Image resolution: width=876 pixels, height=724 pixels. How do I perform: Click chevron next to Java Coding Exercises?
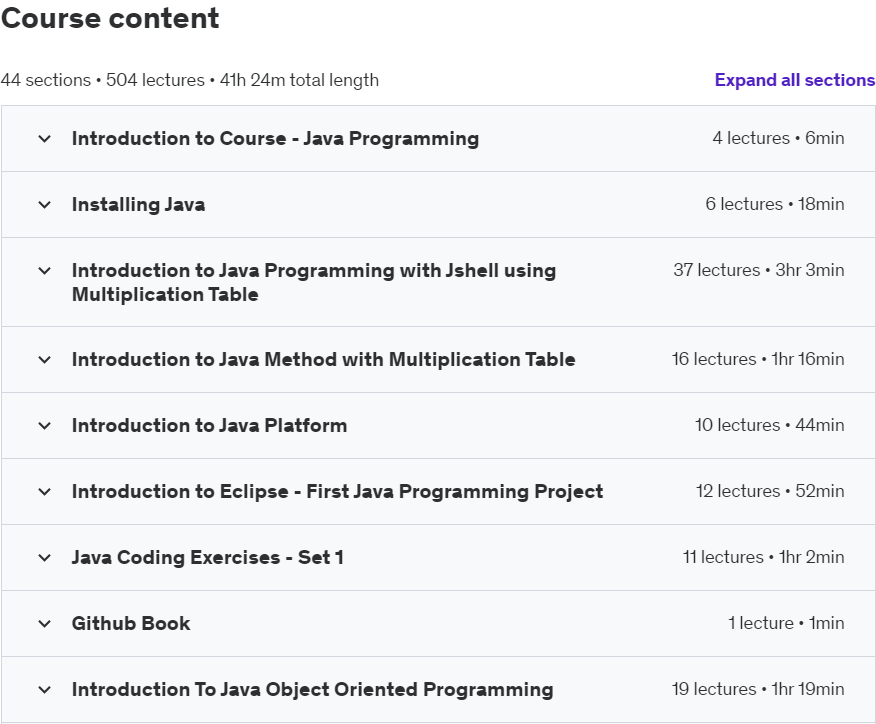pyautogui.click(x=44, y=558)
